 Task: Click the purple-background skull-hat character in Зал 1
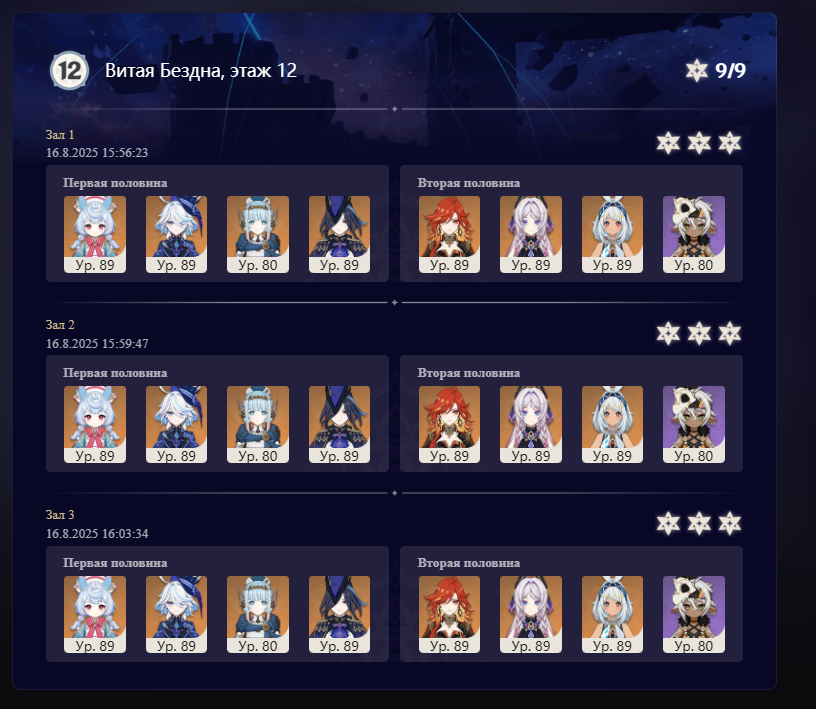694,234
